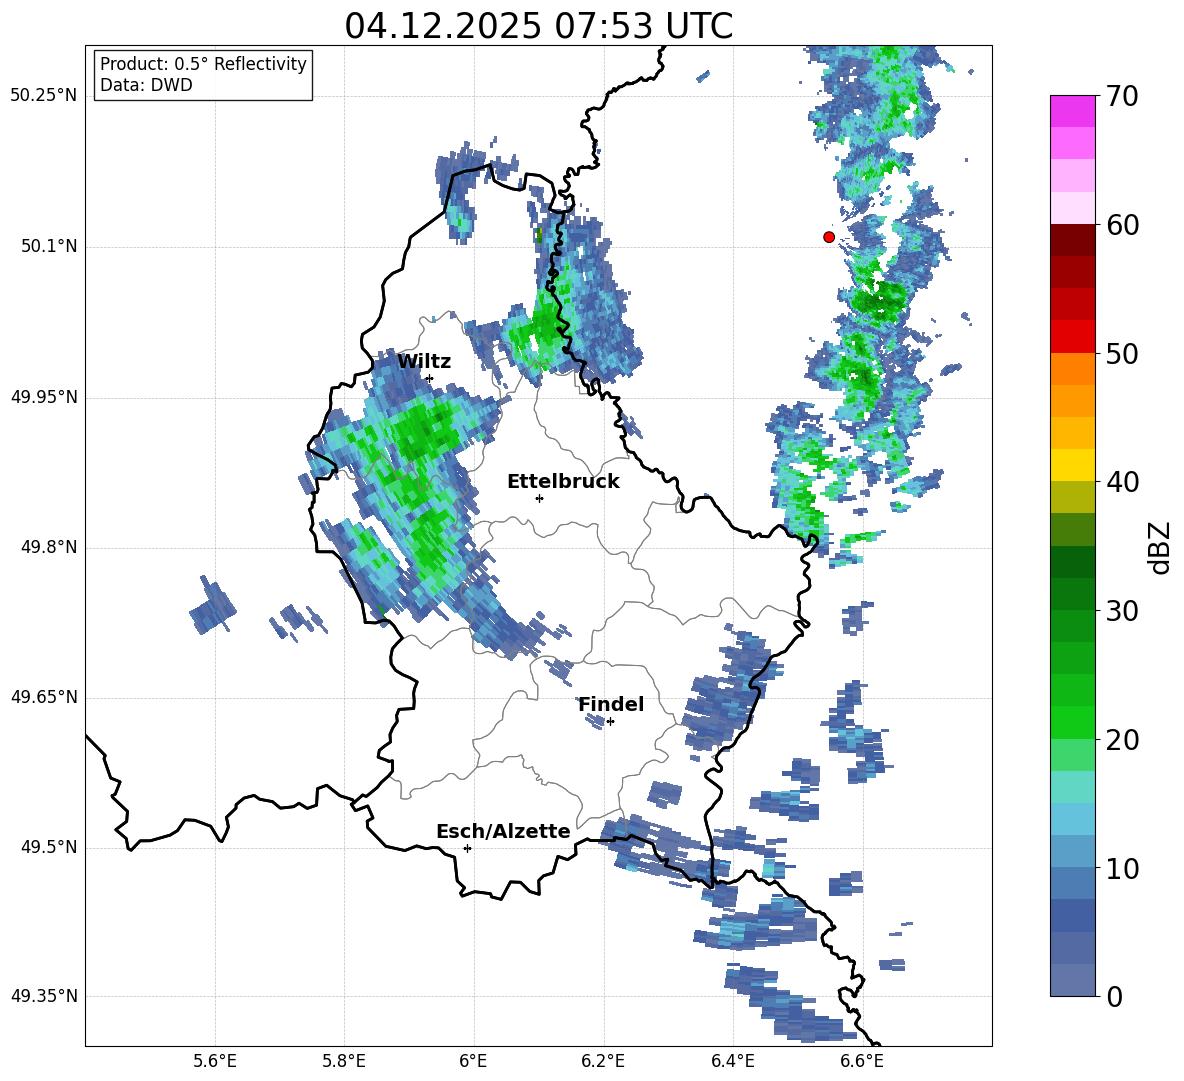
Task: Click the 5.6°E longitude label
Action: pos(215,1061)
